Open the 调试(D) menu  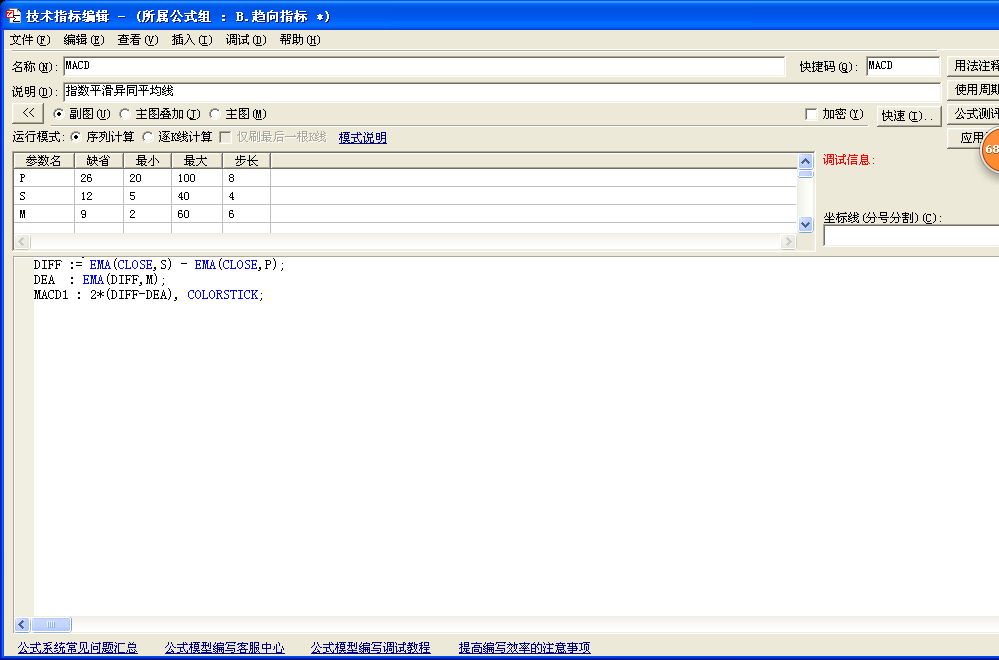pyautogui.click(x=246, y=40)
